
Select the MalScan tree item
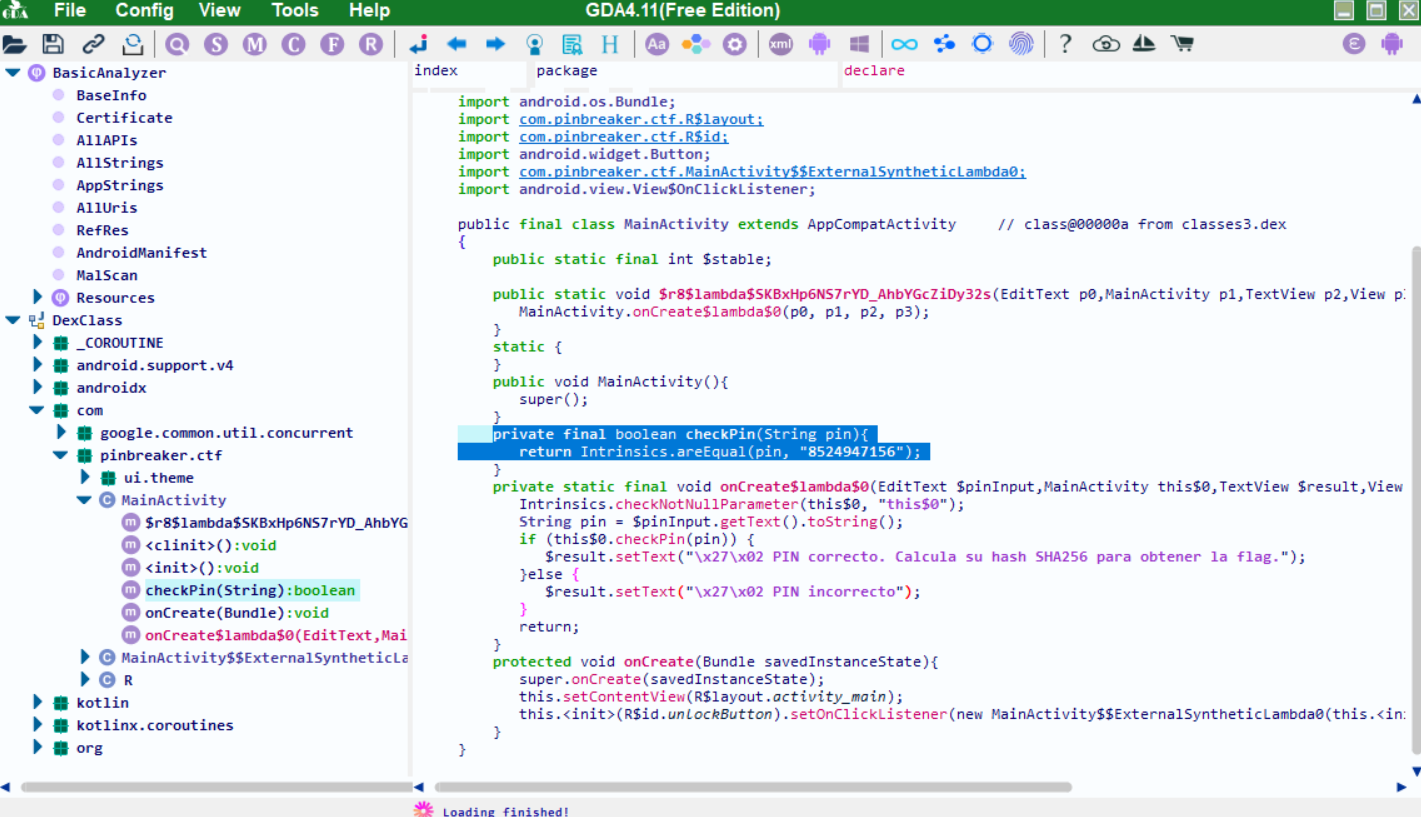(107, 275)
